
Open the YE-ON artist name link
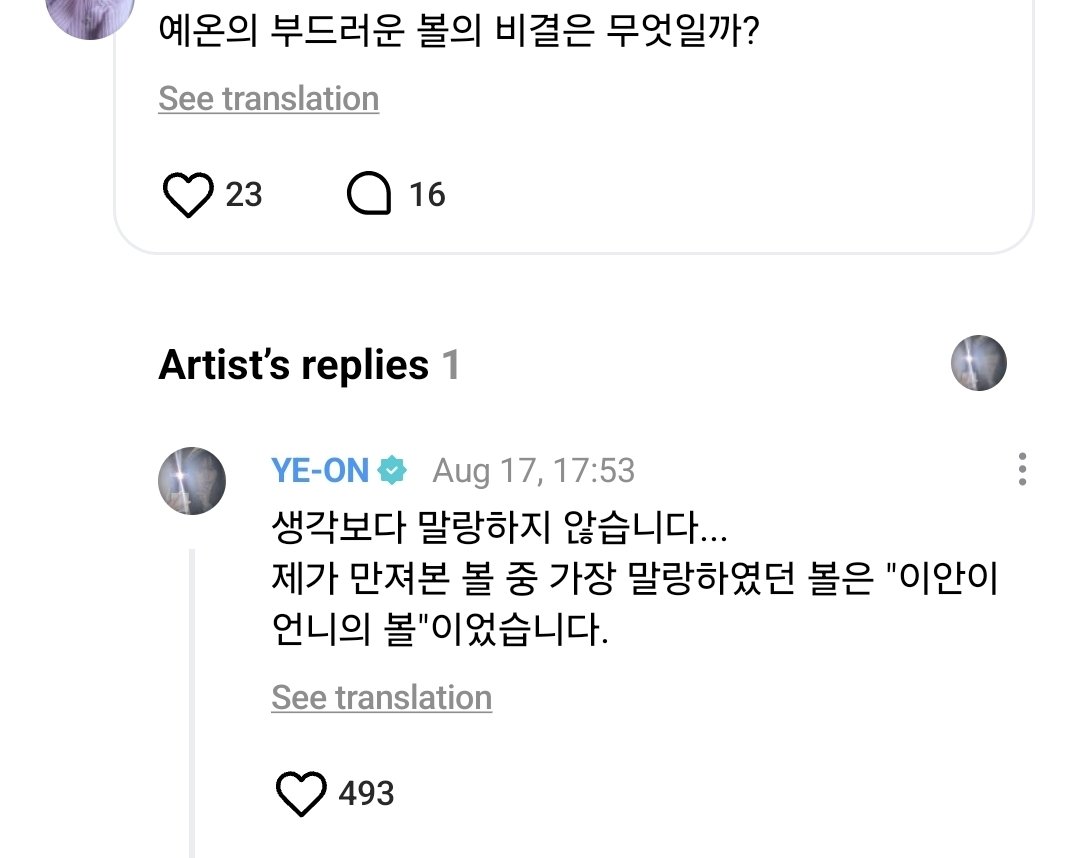pyautogui.click(x=320, y=470)
